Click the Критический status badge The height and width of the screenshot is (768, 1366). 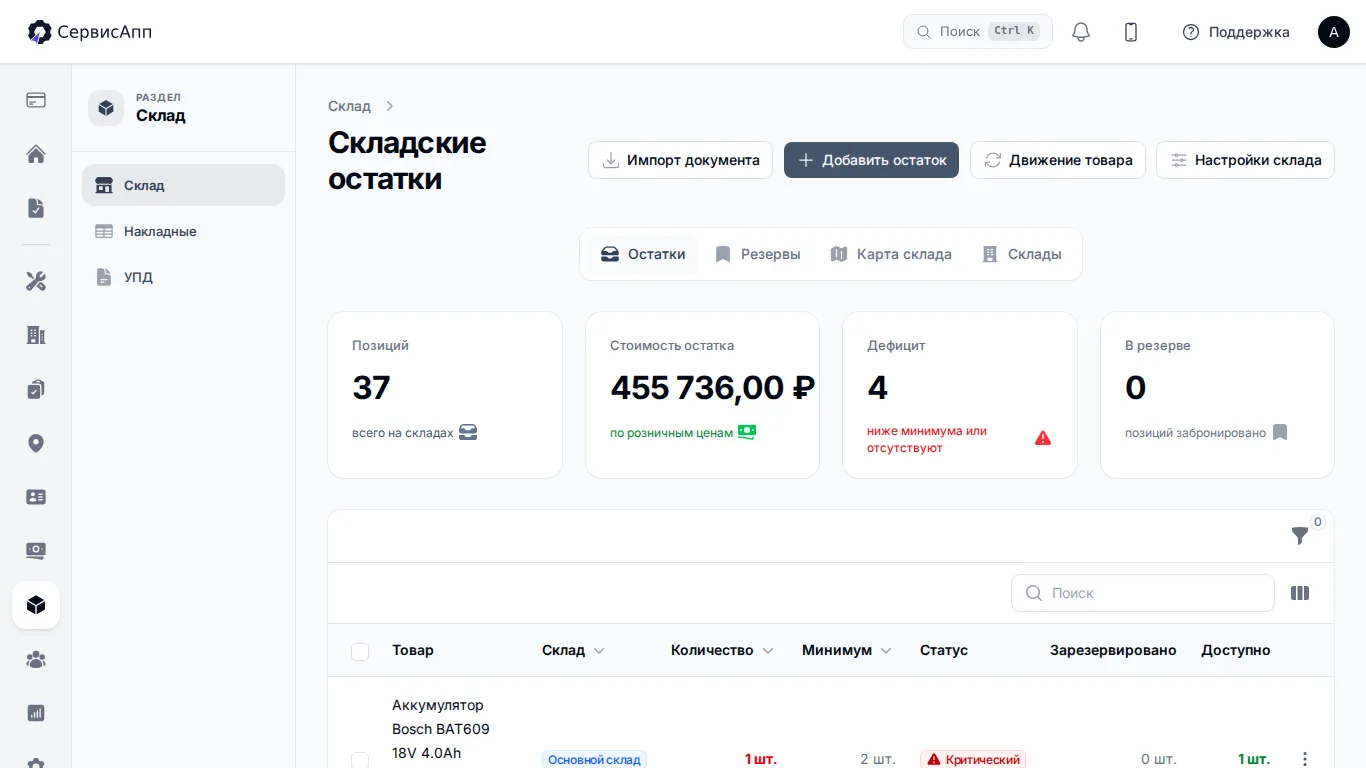click(x=973, y=760)
